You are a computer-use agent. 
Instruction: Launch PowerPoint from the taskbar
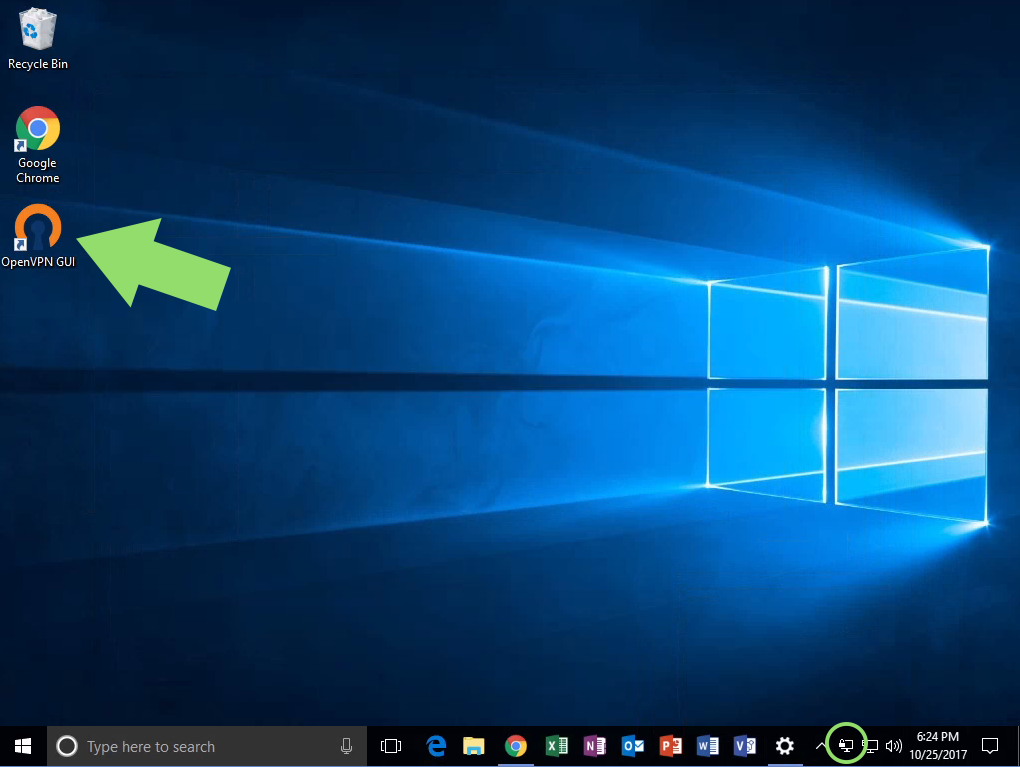pyautogui.click(x=671, y=746)
